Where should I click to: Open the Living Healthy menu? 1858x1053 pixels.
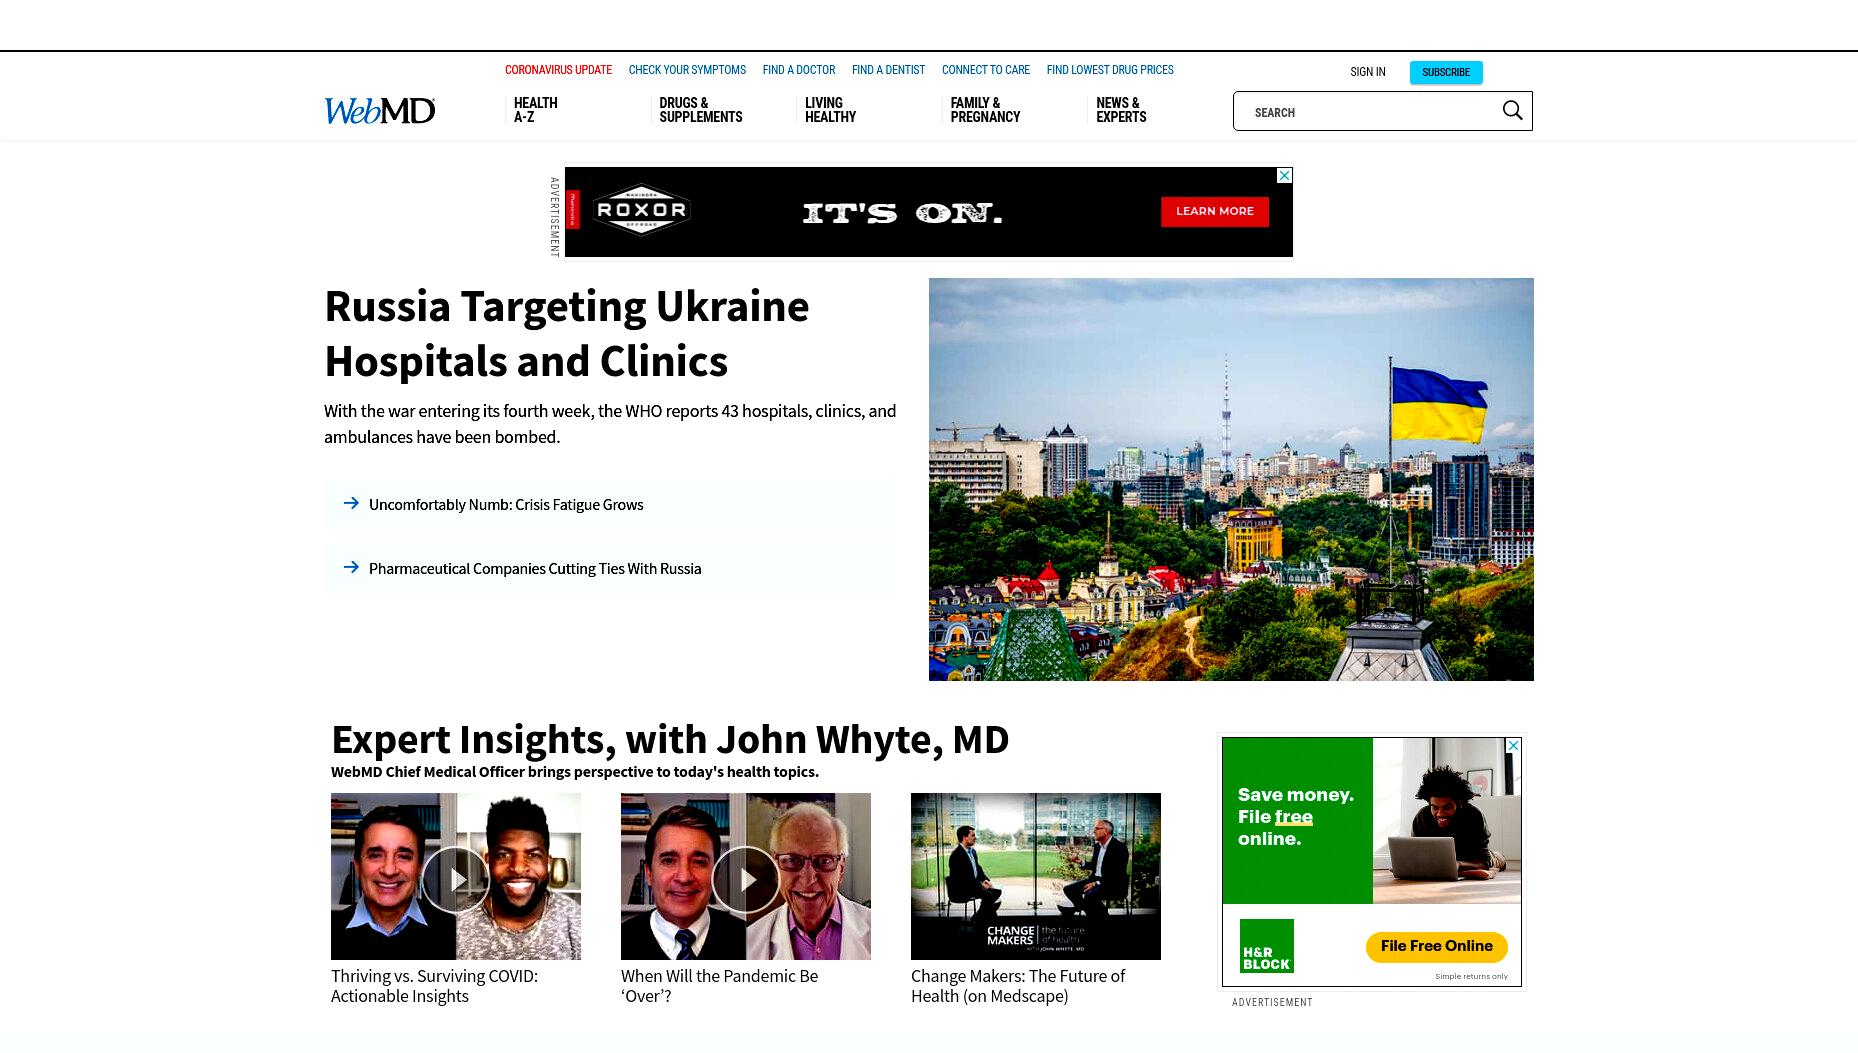tap(830, 110)
